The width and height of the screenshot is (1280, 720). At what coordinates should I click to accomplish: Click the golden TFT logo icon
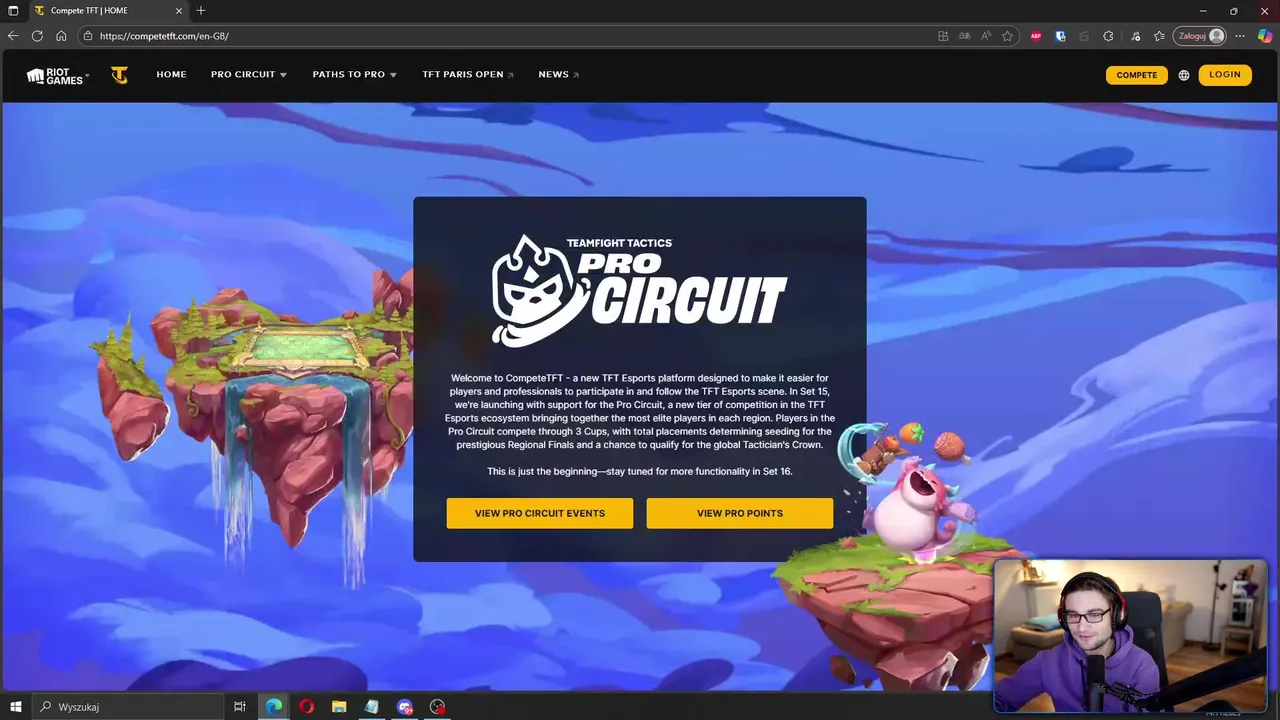(119, 75)
